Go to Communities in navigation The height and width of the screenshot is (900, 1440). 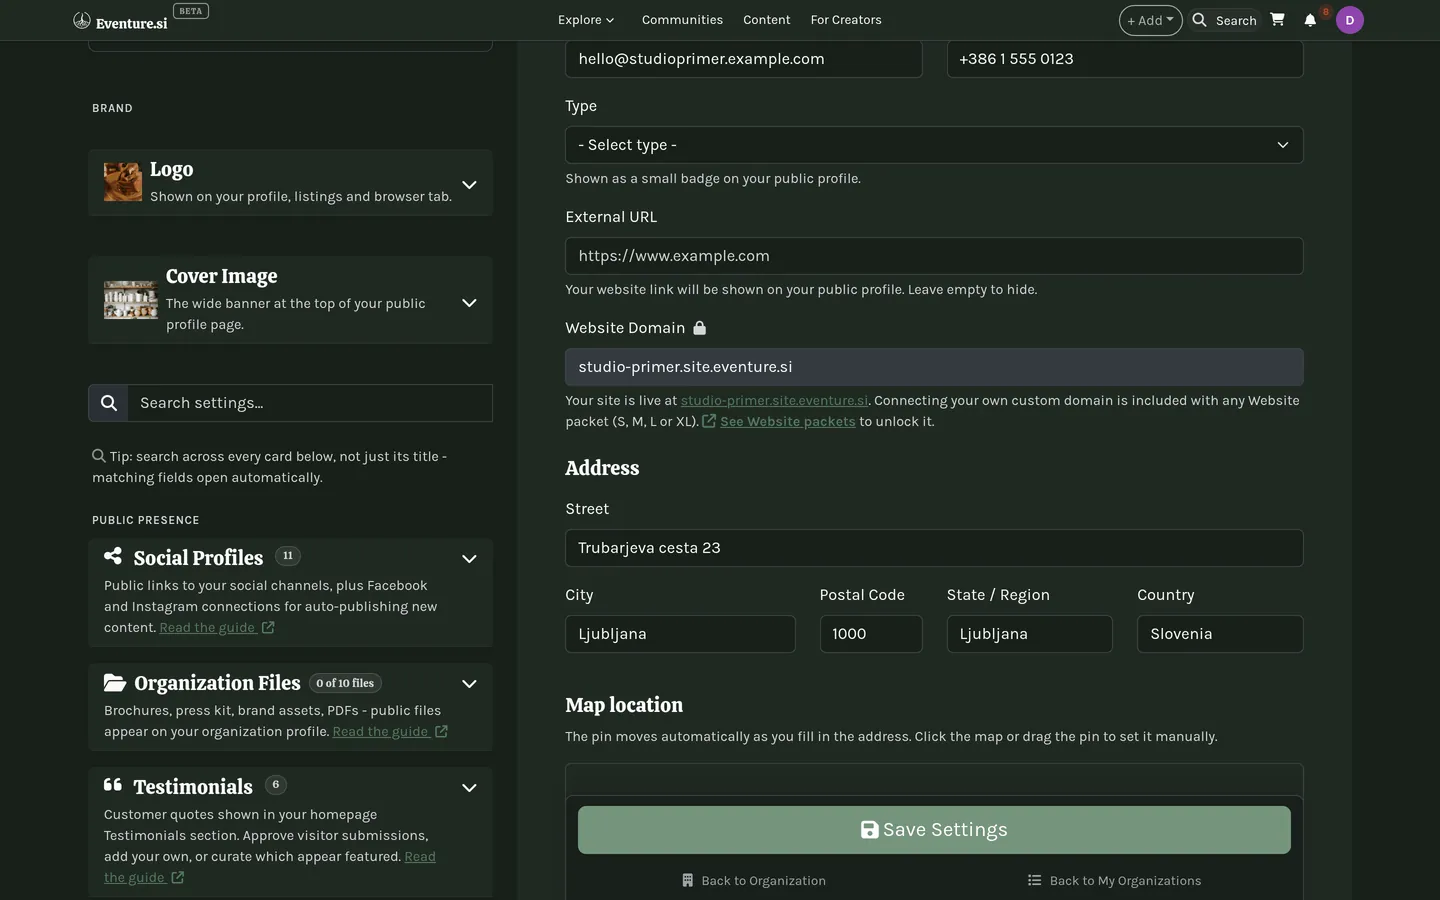[x=682, y=20]
